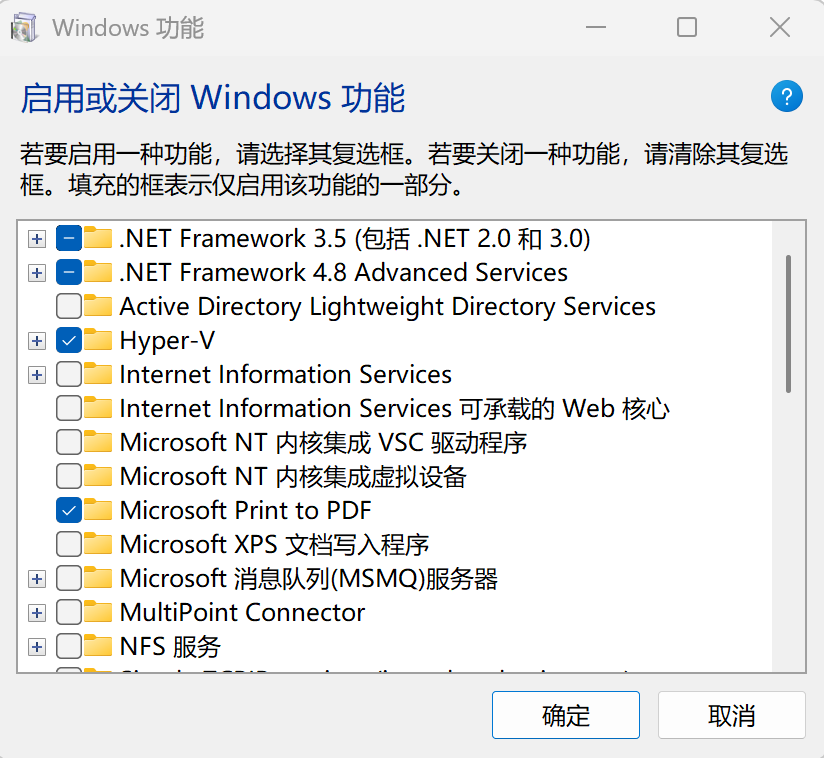Viewport: 824px width, 758px height.
Task: Click the Microsoft Print to PDF folder icon
Action: point(98,510)
